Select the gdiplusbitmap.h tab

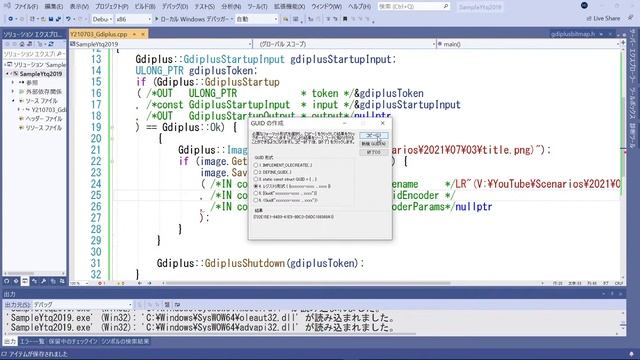point(573,34)
